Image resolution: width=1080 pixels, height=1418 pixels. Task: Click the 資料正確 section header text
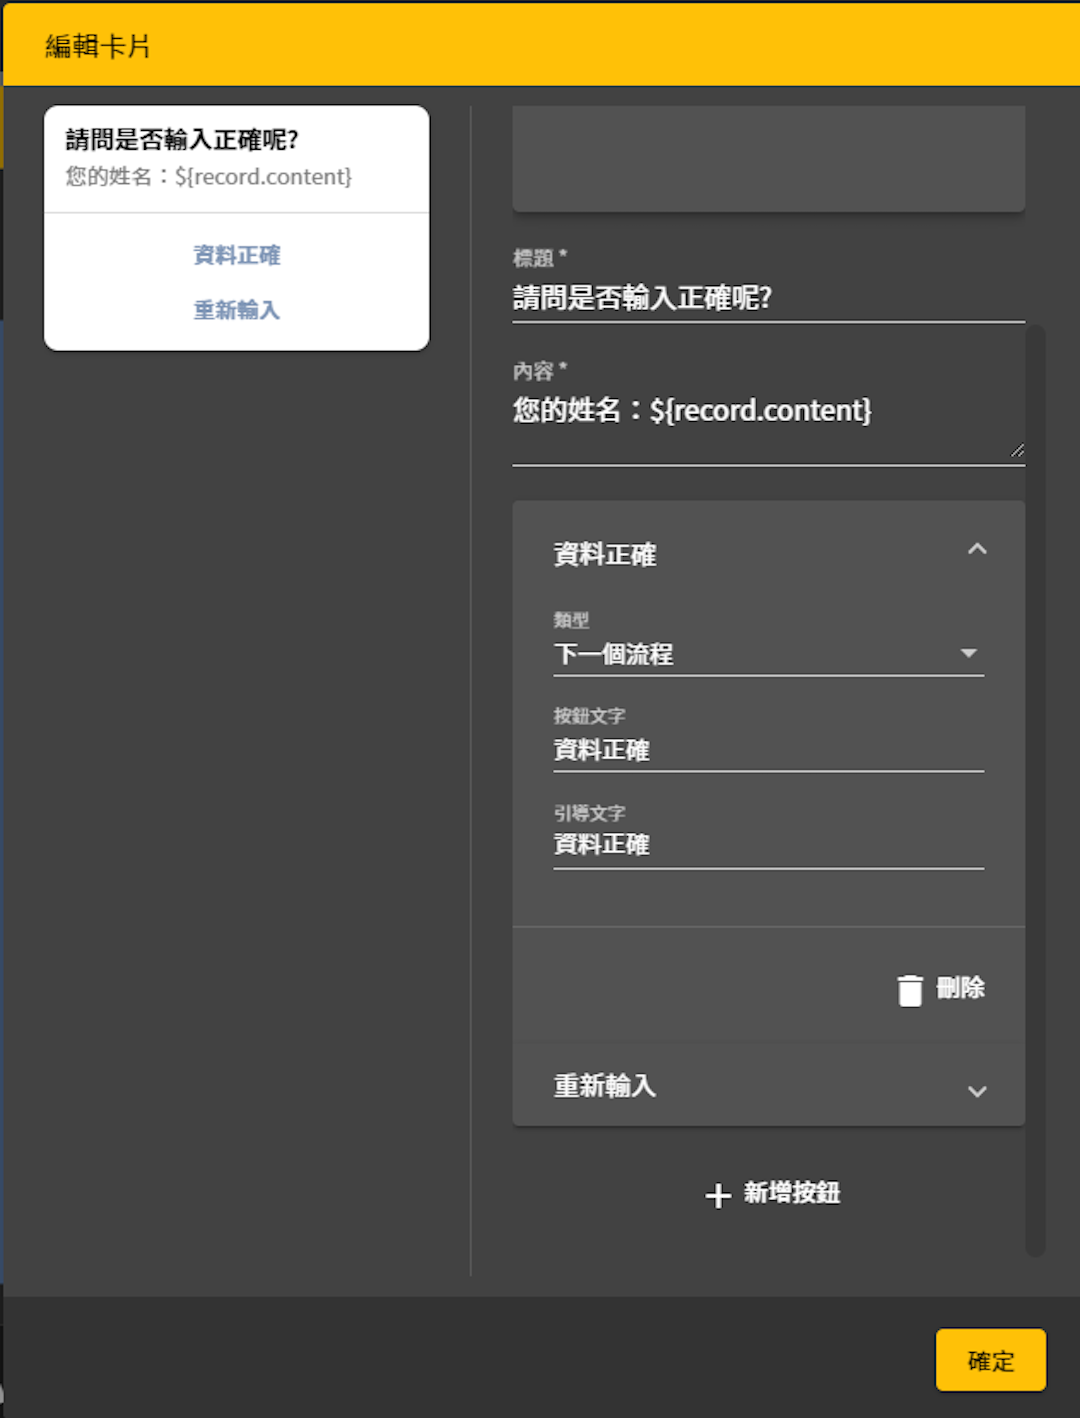coord(605,554)
